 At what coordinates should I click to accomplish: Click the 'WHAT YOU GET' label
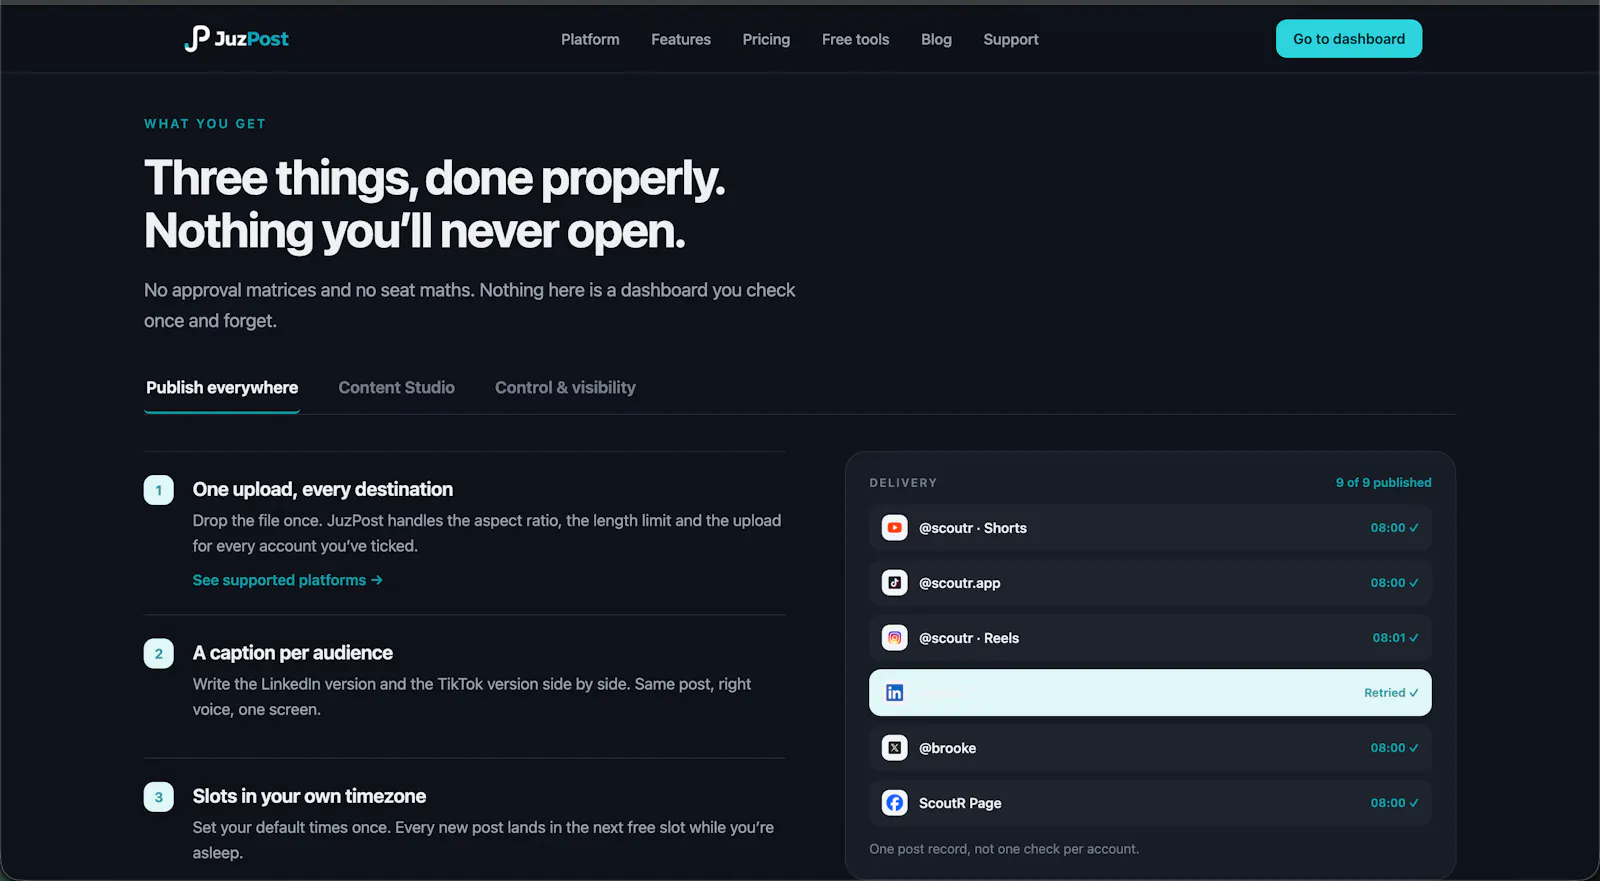coord(205,124)
